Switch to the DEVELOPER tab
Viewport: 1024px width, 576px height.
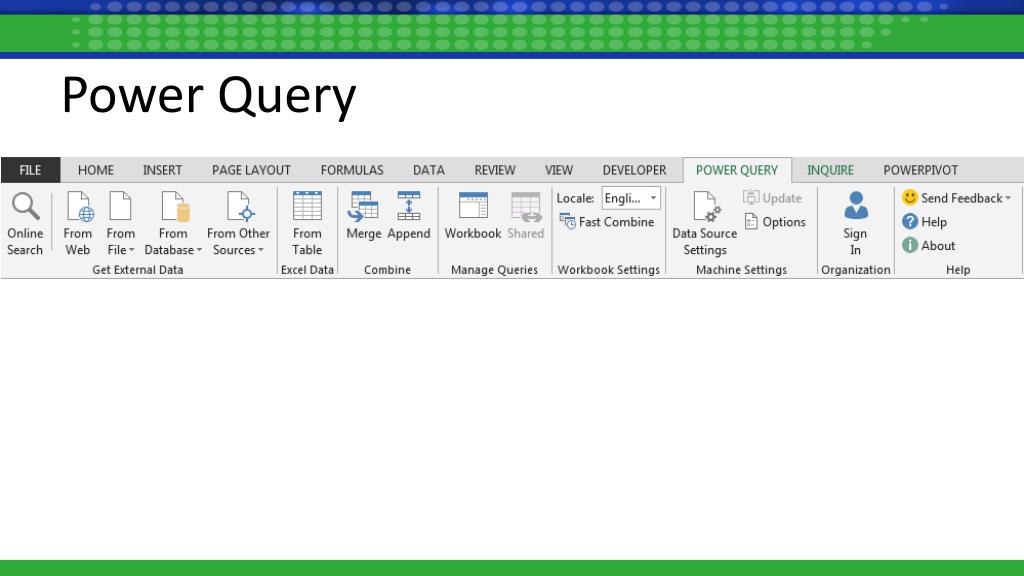tap(634, 170)
